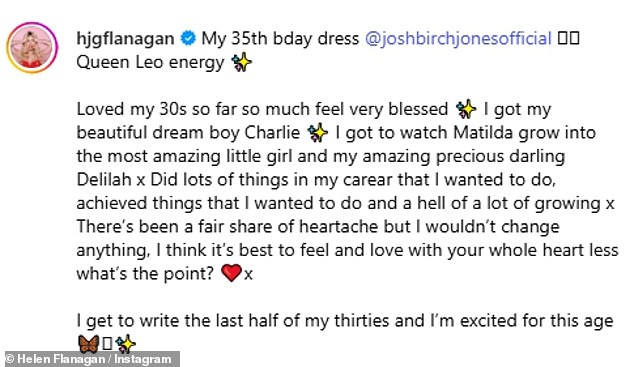Click the unrendered emoji box beside the butterfly
This screenshot has width=634, height=367.
click(x=107, y=344)
